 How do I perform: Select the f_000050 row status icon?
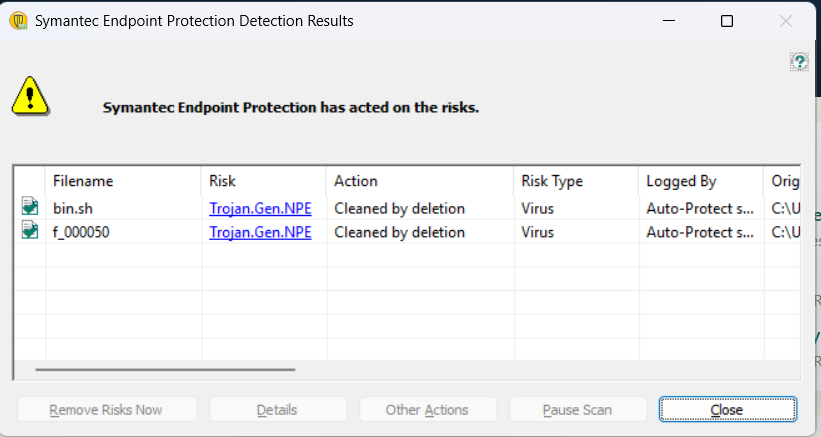30,230
